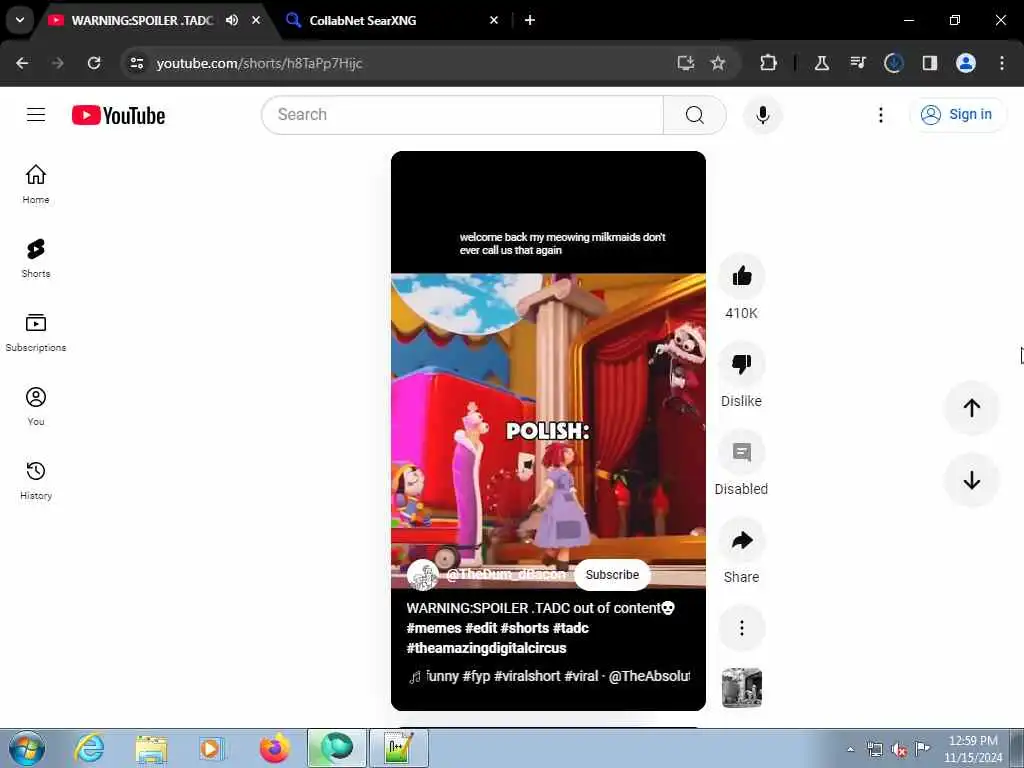Go to the previous Short
The height and width of the screenshot is (768, 1024).
pos(971,408)
